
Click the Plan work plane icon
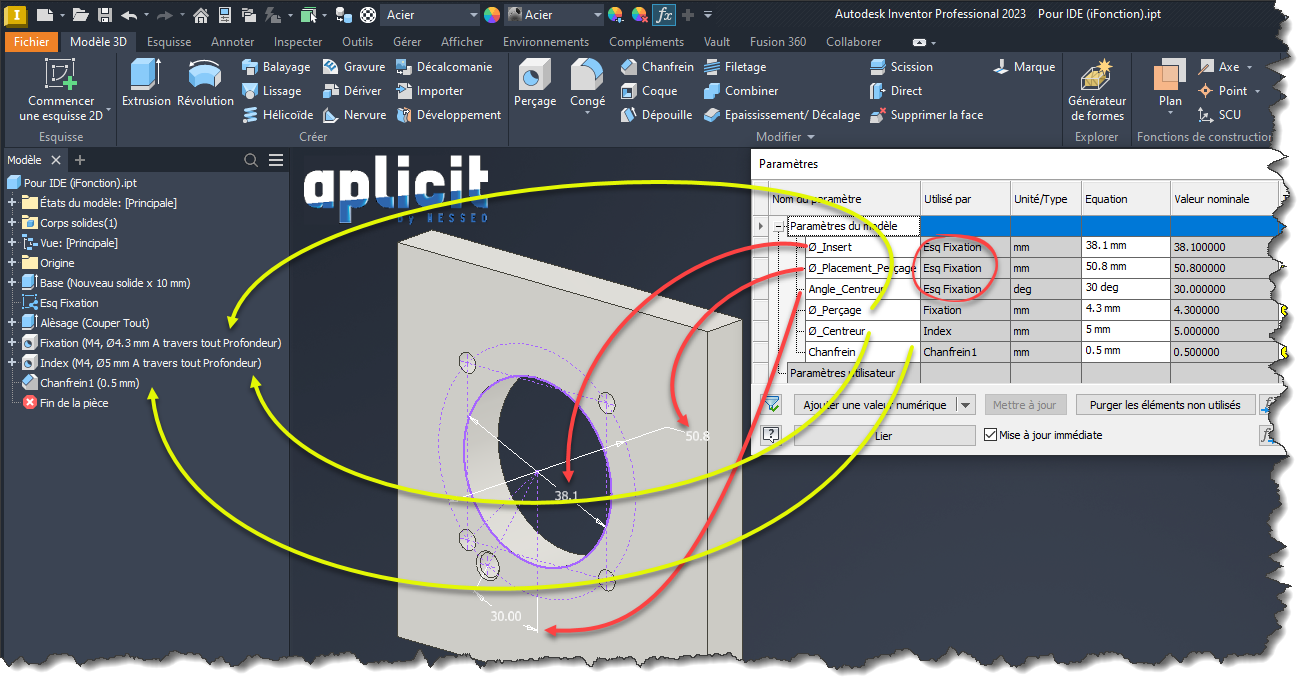coord(1169,76)
